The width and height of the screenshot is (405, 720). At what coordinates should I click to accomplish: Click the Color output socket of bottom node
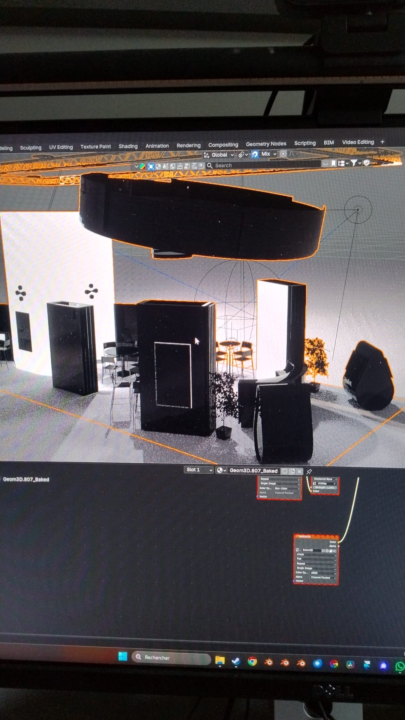(x=338, y=542)
